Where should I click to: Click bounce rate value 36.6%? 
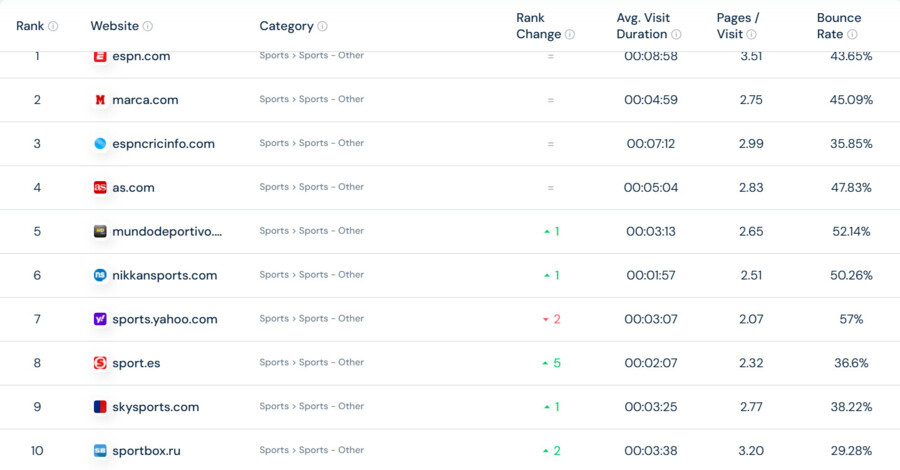coord(851,363)
